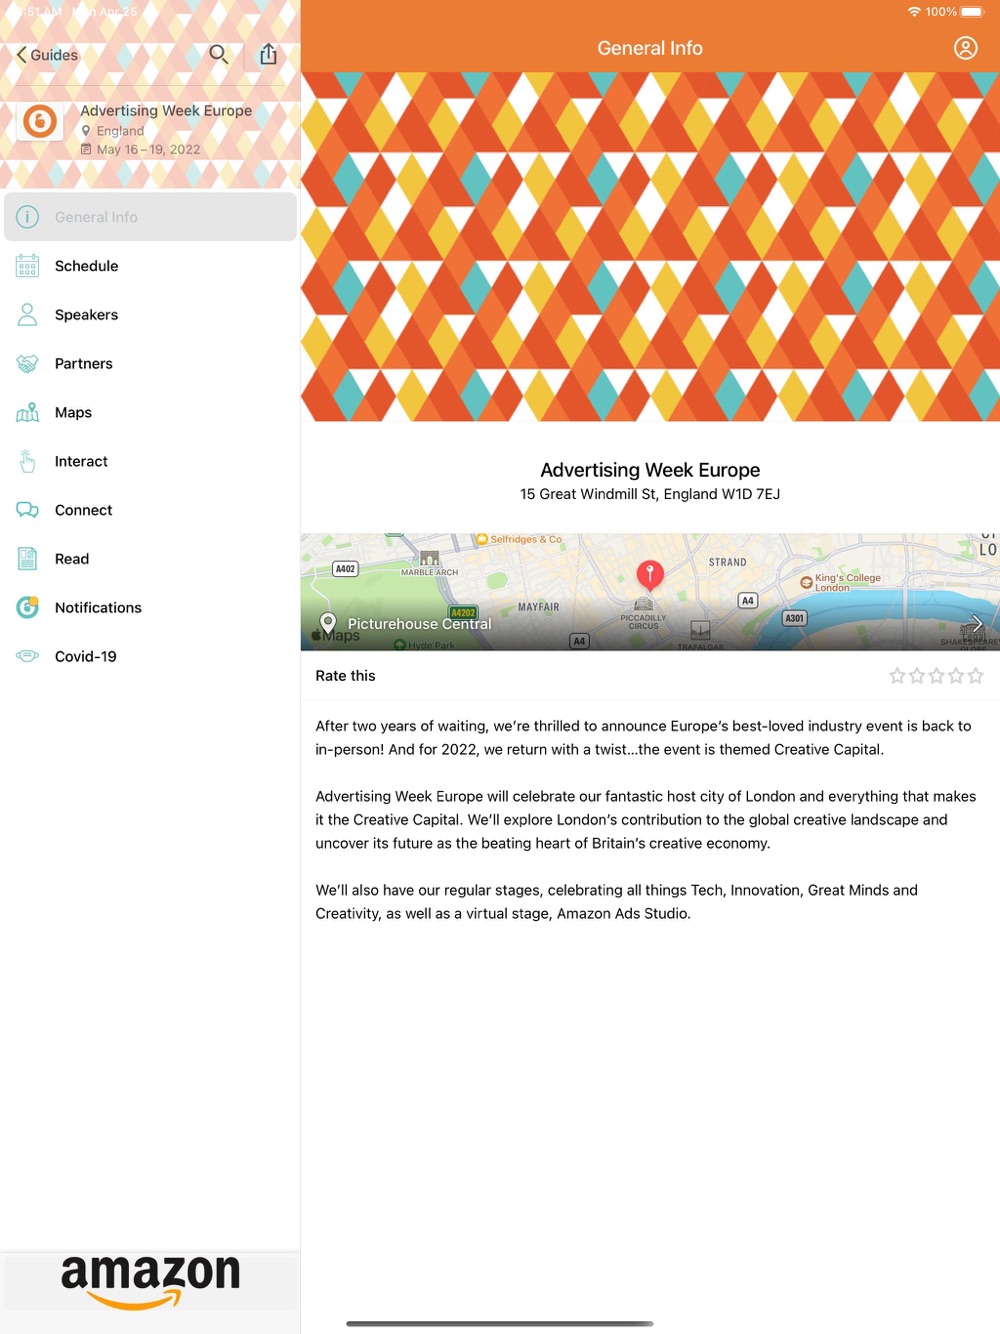Screen dimensions: 1000x1334
Task: Tap the Advertising Week Europe logo icon
Action: pos(40,122)
